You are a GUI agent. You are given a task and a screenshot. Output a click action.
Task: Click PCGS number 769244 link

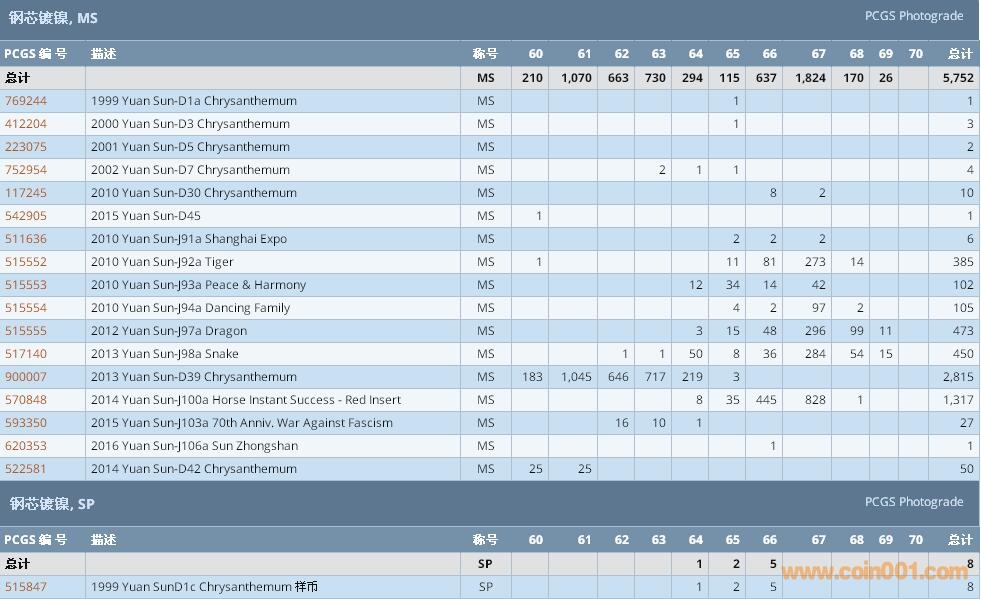click(26, 101)
